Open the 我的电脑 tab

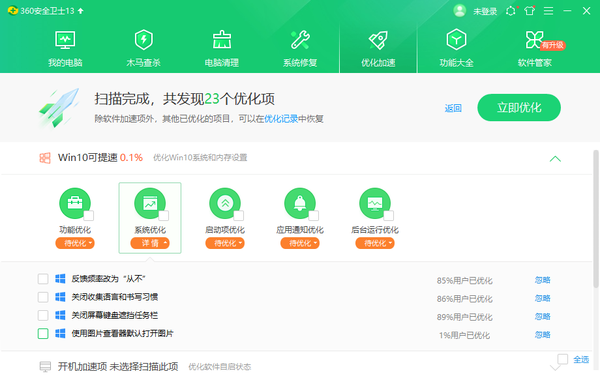point(65,49)
